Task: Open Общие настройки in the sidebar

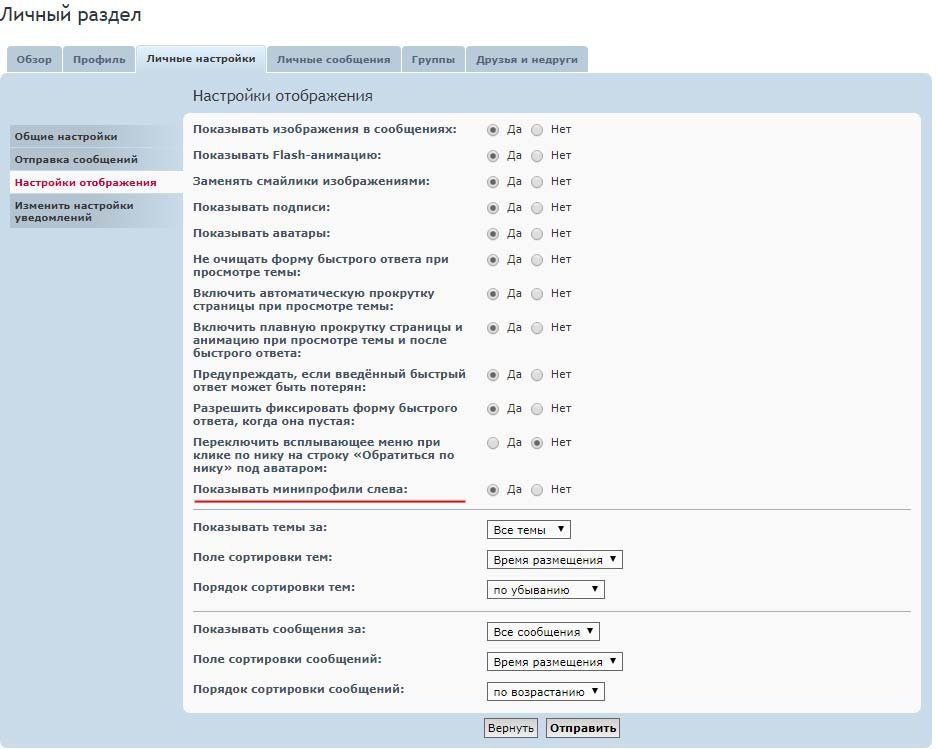Action: coord(66,137)
